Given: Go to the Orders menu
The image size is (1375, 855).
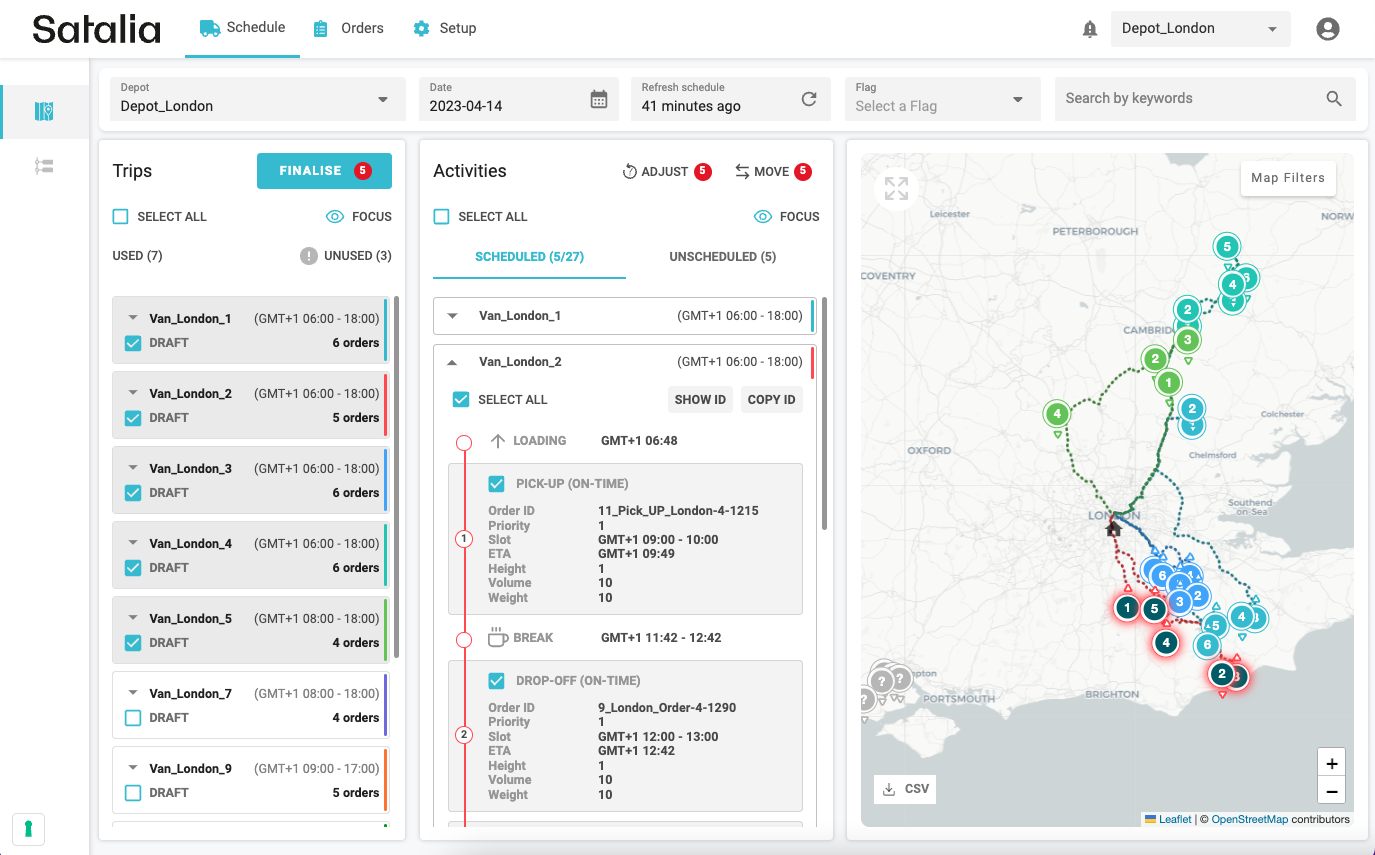Looking at the screenshot, I should (348, 28).
